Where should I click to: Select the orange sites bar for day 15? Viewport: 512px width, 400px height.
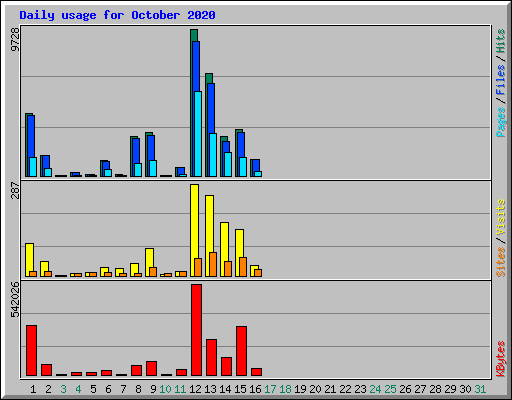coord(243,267)
